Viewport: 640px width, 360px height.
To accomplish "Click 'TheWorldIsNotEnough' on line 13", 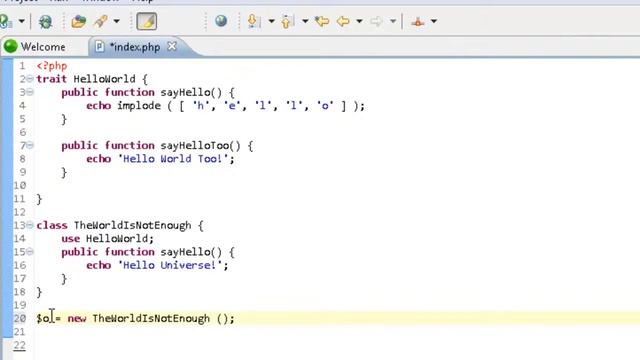I will pyautogui.click(x=132, y=225).
